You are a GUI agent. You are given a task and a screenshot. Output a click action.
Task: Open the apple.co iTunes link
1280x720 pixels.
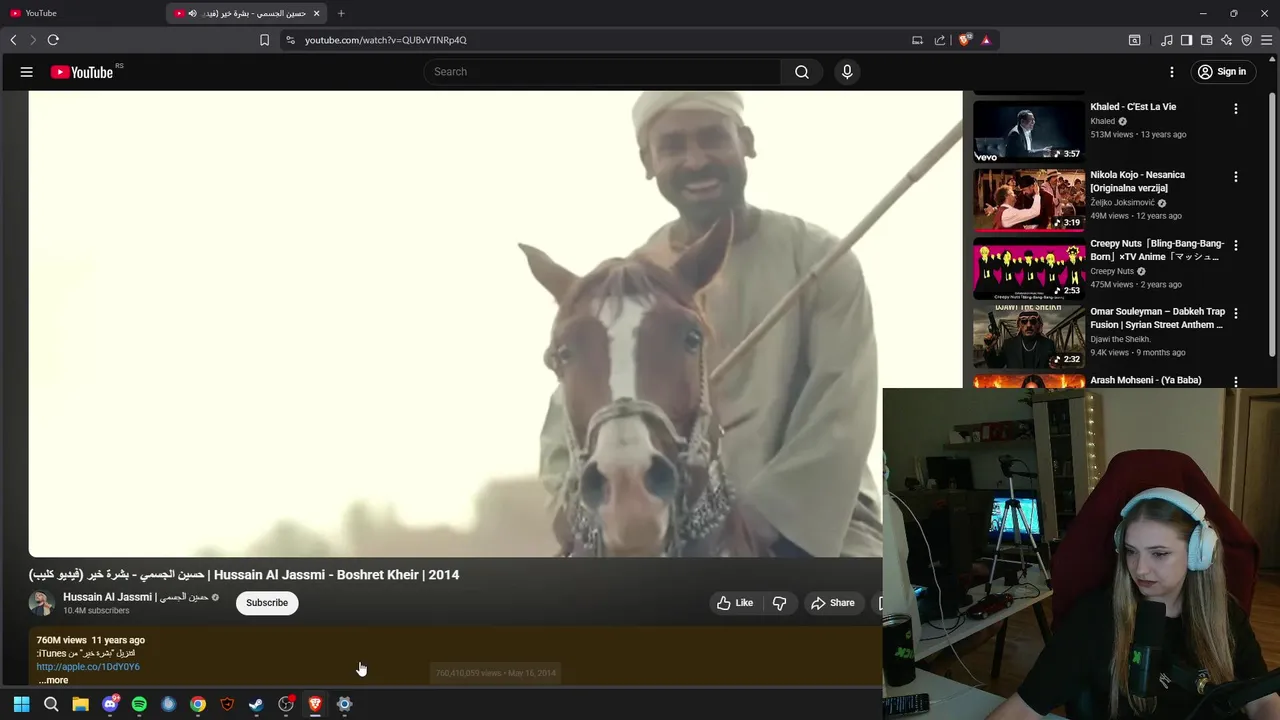click(x=88, y=667)
